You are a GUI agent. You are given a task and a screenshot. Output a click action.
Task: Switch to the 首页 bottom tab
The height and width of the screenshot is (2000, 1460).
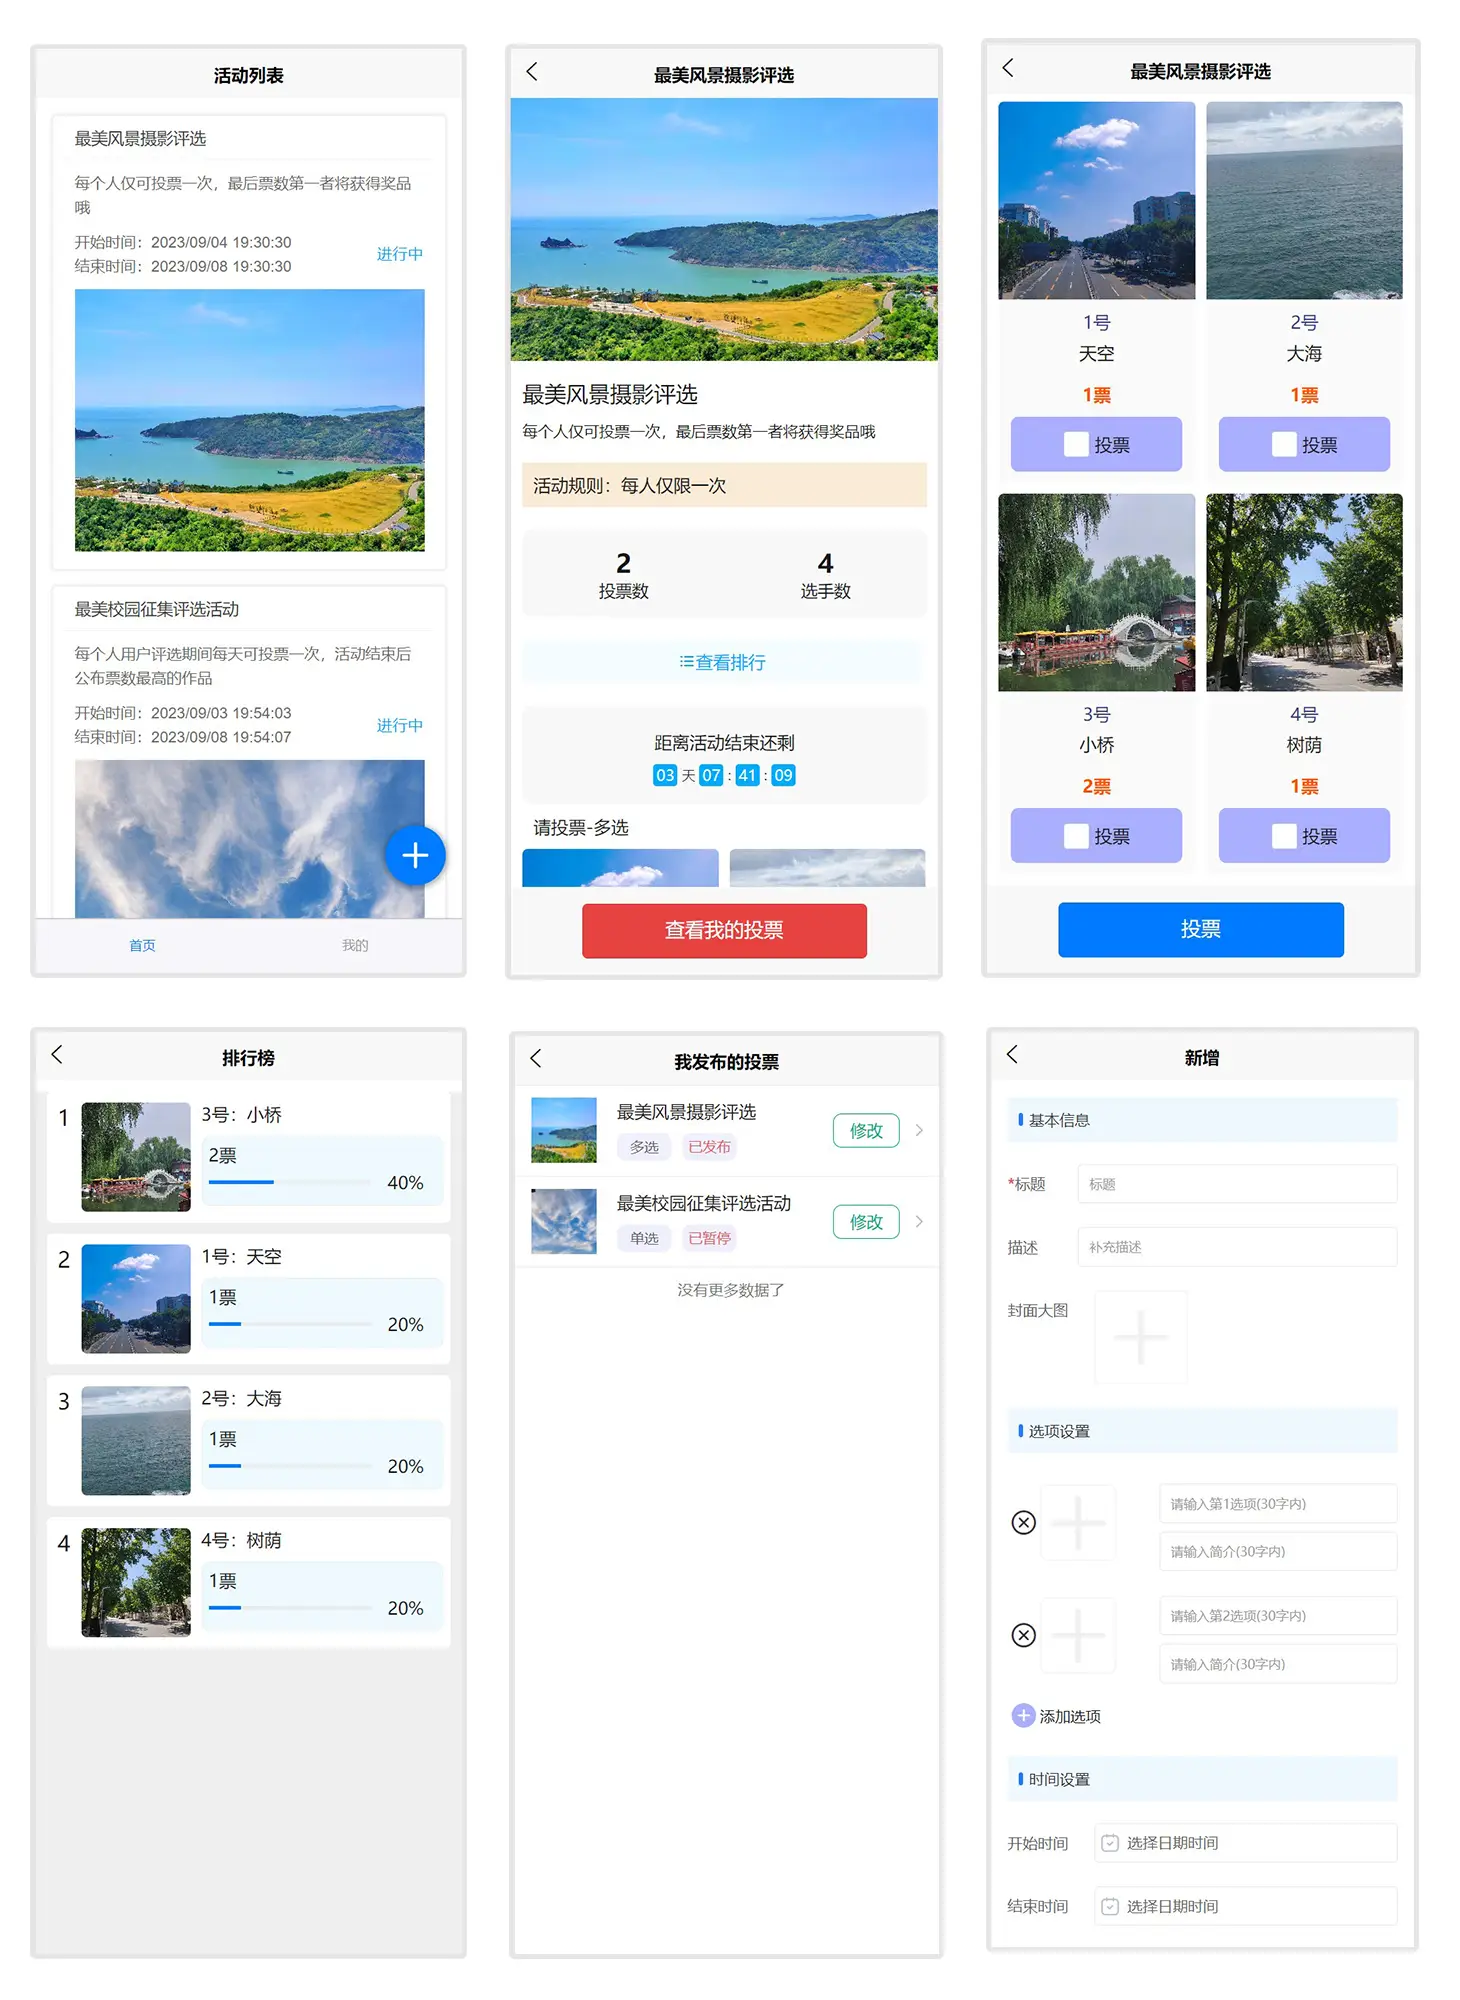point(142,945)
